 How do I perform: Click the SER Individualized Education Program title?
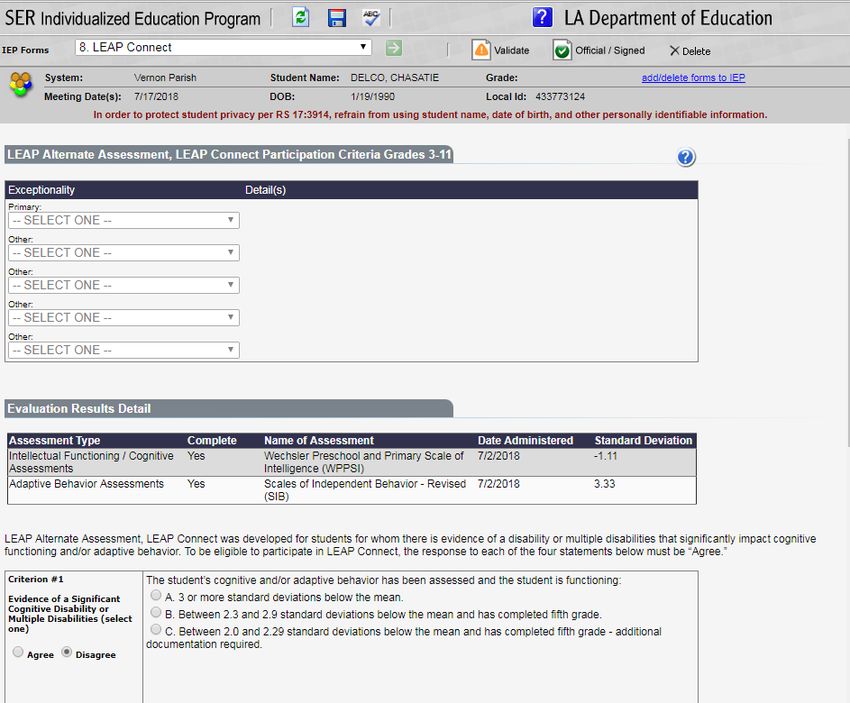133,18
